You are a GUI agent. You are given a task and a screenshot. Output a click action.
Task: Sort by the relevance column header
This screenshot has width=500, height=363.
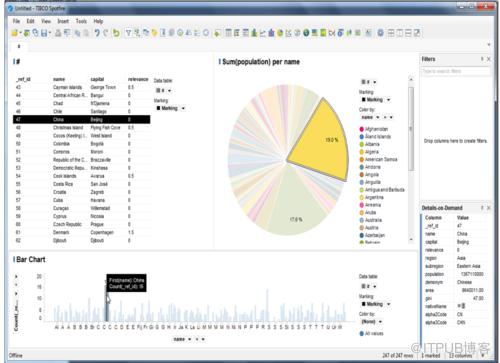(x=138, y=79)
